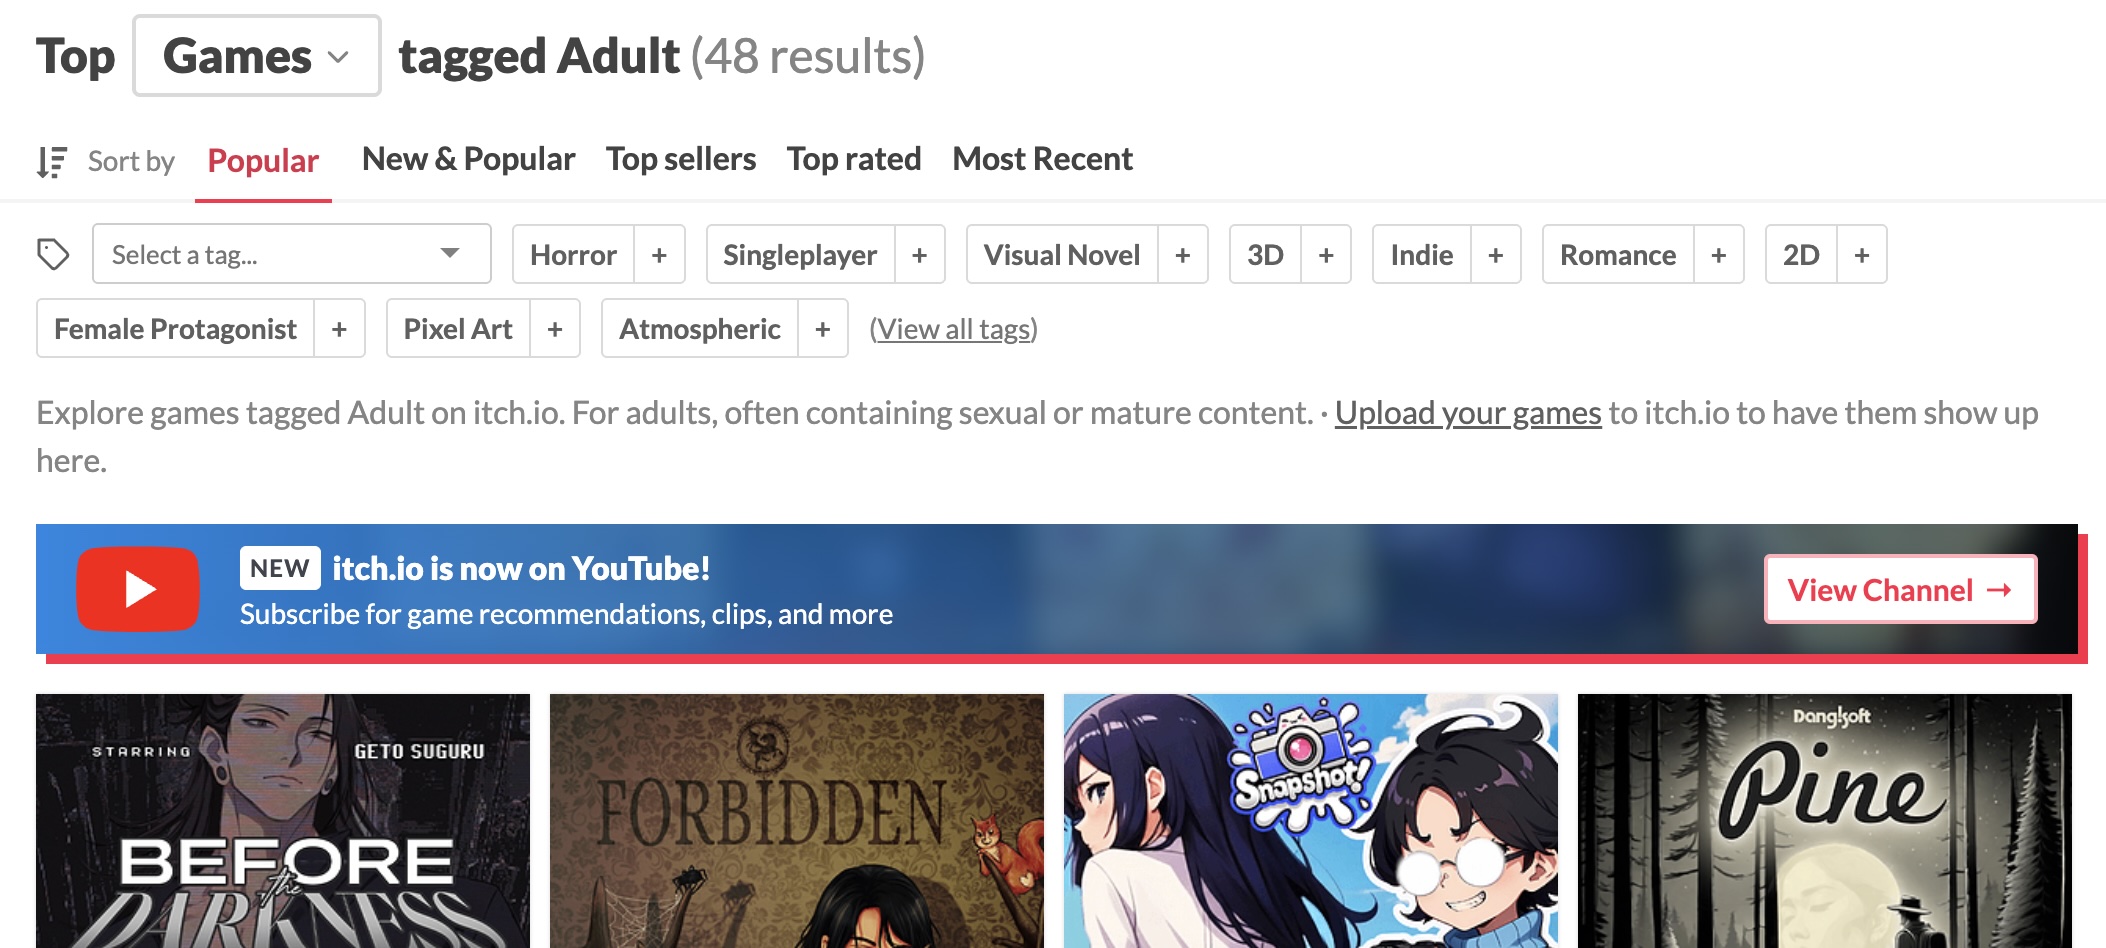2106x948 pixels.
Task: Open the Games category dropdown
Action: point(257,56)
